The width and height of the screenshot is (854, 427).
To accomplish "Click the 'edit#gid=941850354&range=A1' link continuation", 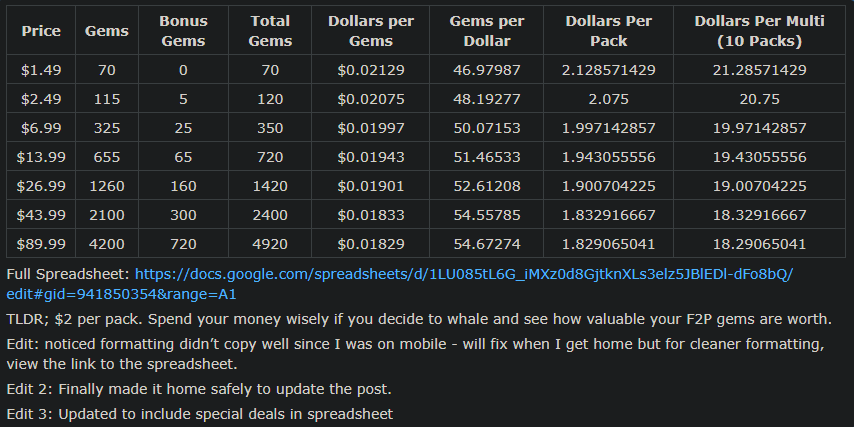I will 121,295.
